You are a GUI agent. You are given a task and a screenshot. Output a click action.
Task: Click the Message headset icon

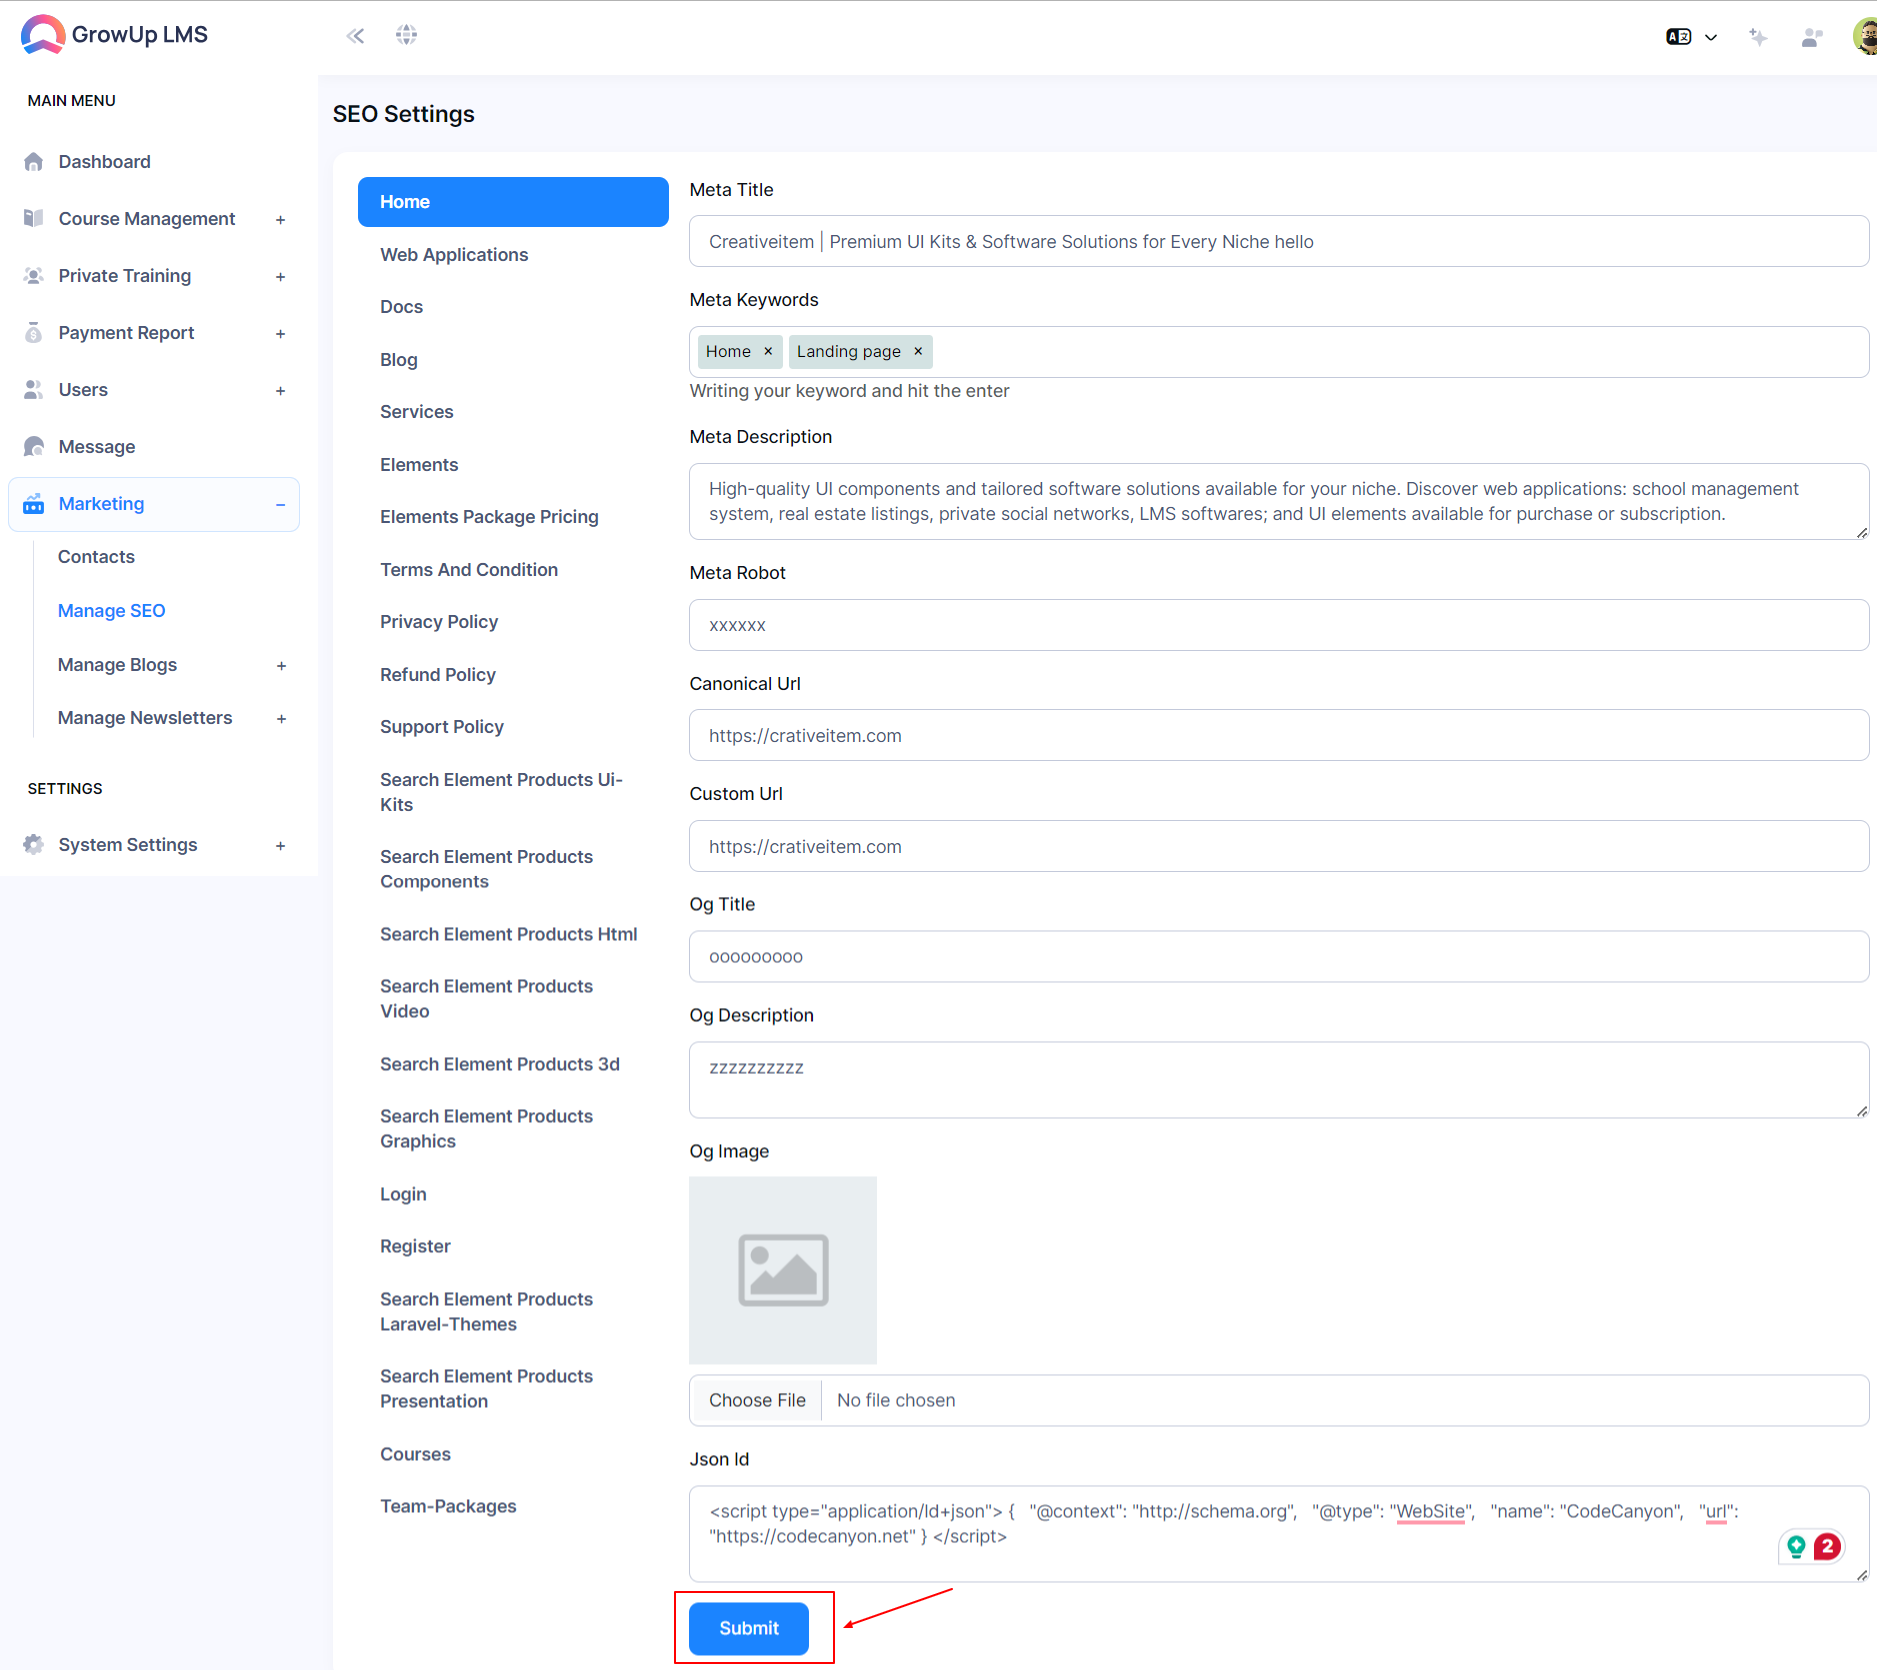pos(34,446)
